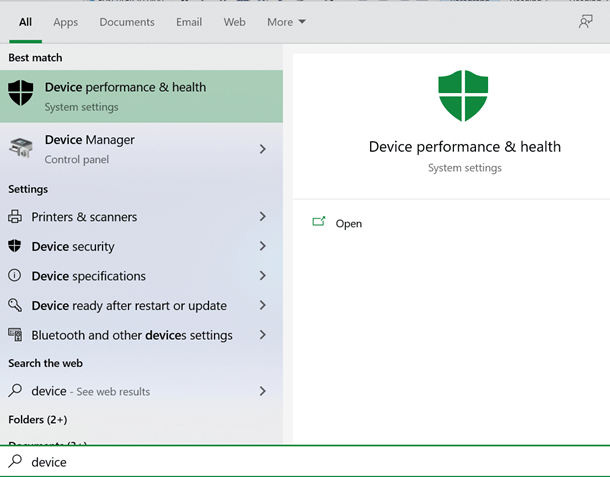The width and height of the screenshot is (610, 477).
Task: Select device - See web results
Action: [x=141, y=391]
